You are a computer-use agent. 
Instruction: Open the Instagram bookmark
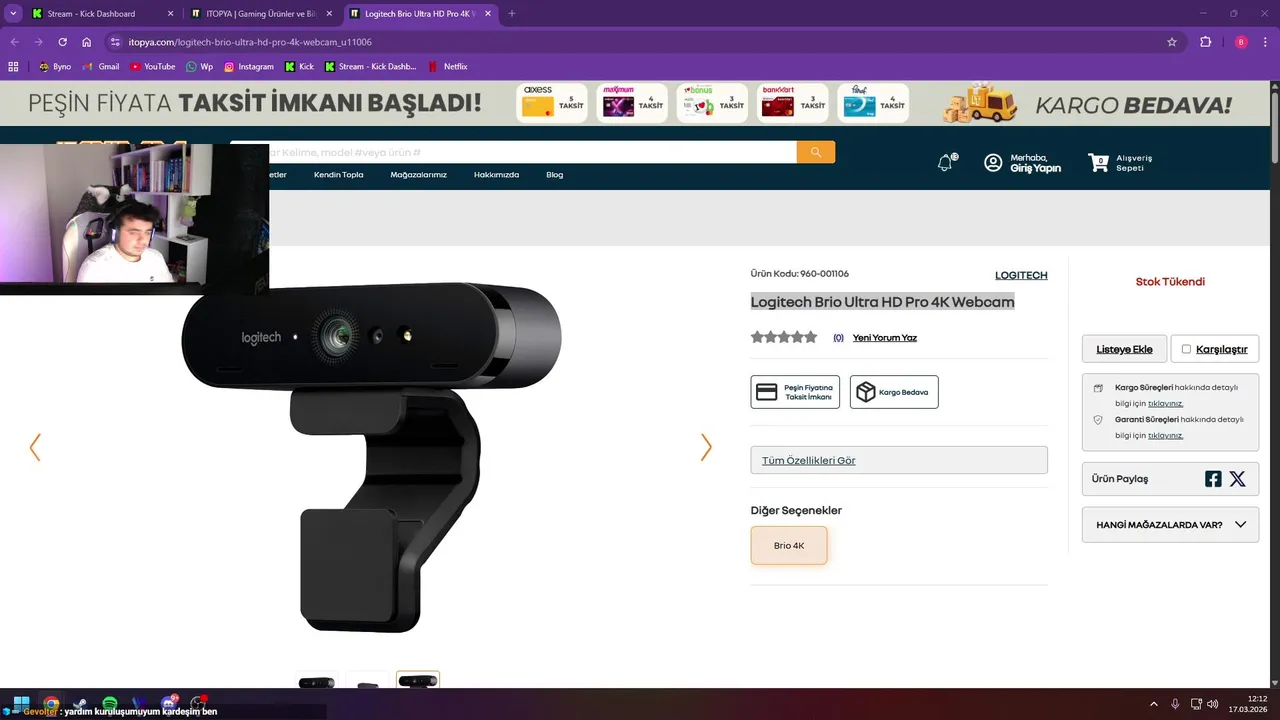click(x=248, y=67)
